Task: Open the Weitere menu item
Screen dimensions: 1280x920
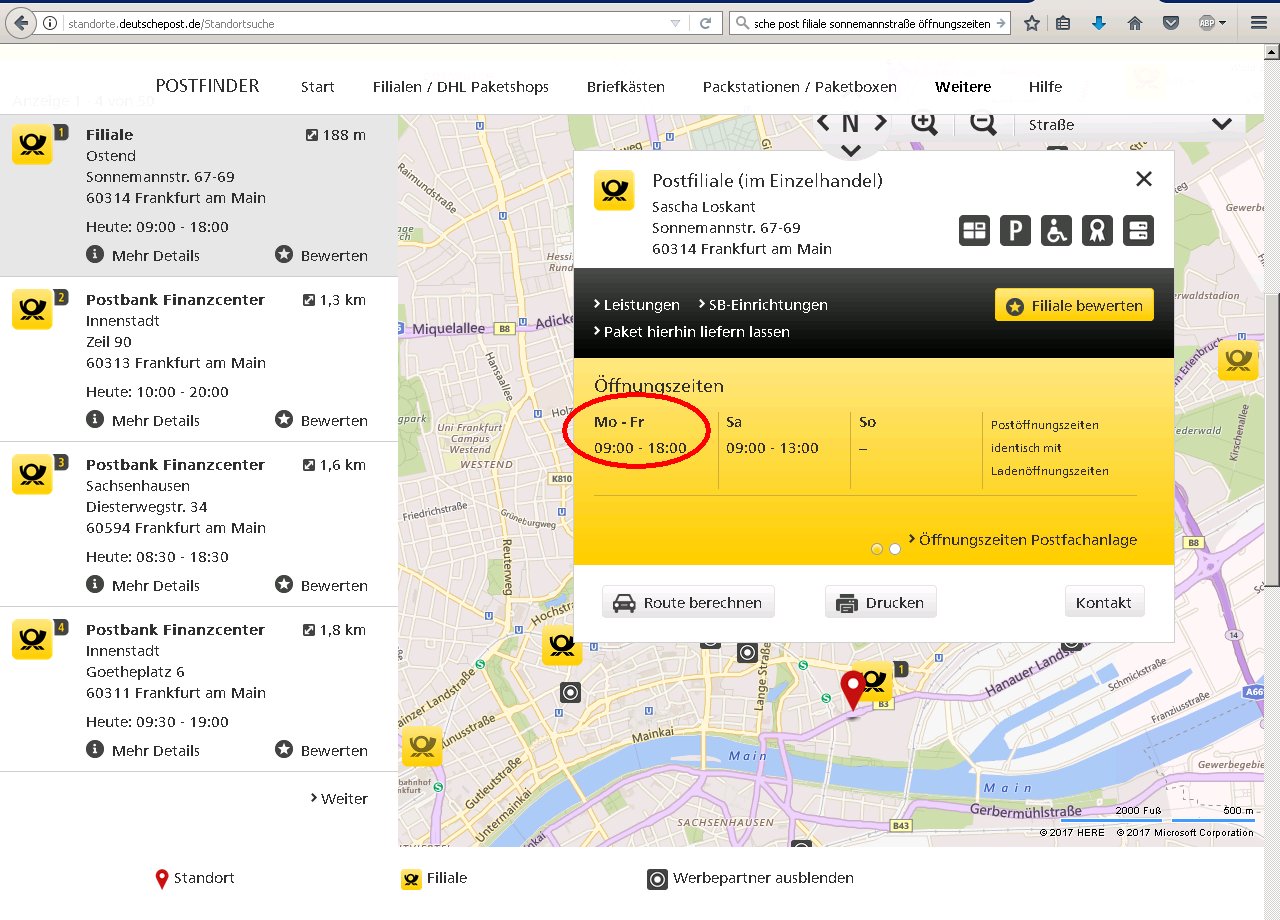Action: pyautogui.click(x=963, y=87)
